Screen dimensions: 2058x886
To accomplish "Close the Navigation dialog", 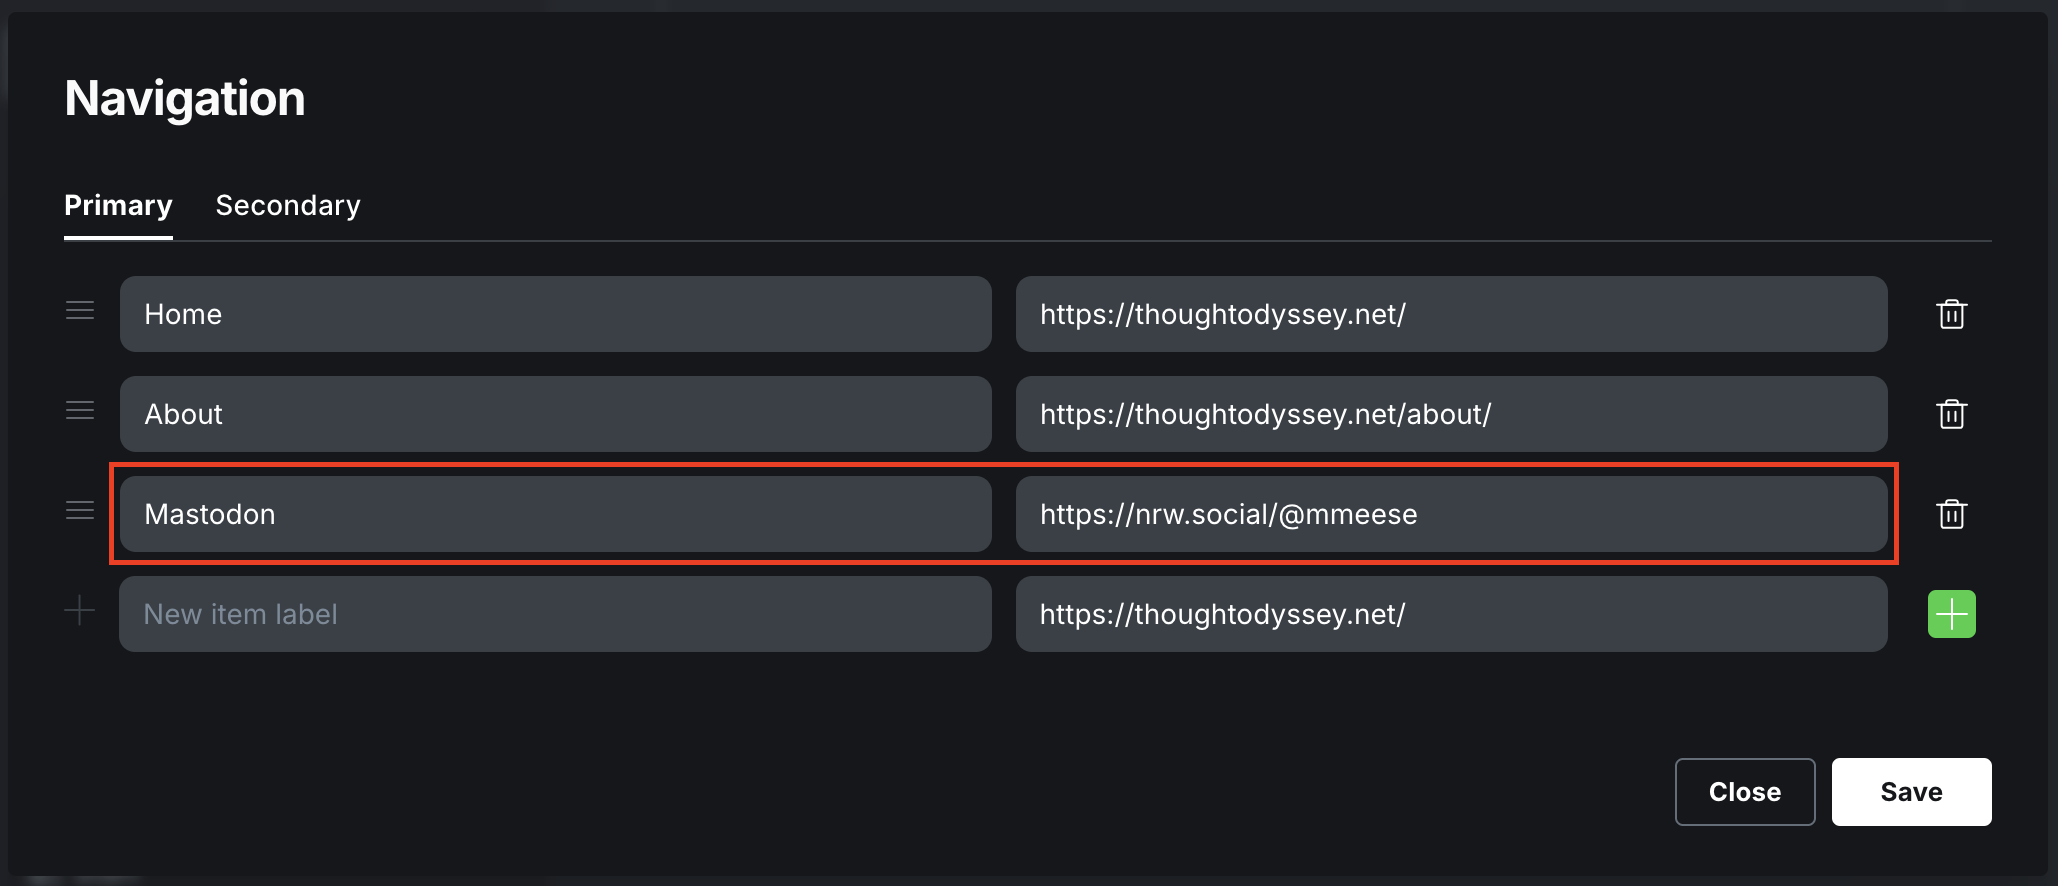I will point(1744,792).
